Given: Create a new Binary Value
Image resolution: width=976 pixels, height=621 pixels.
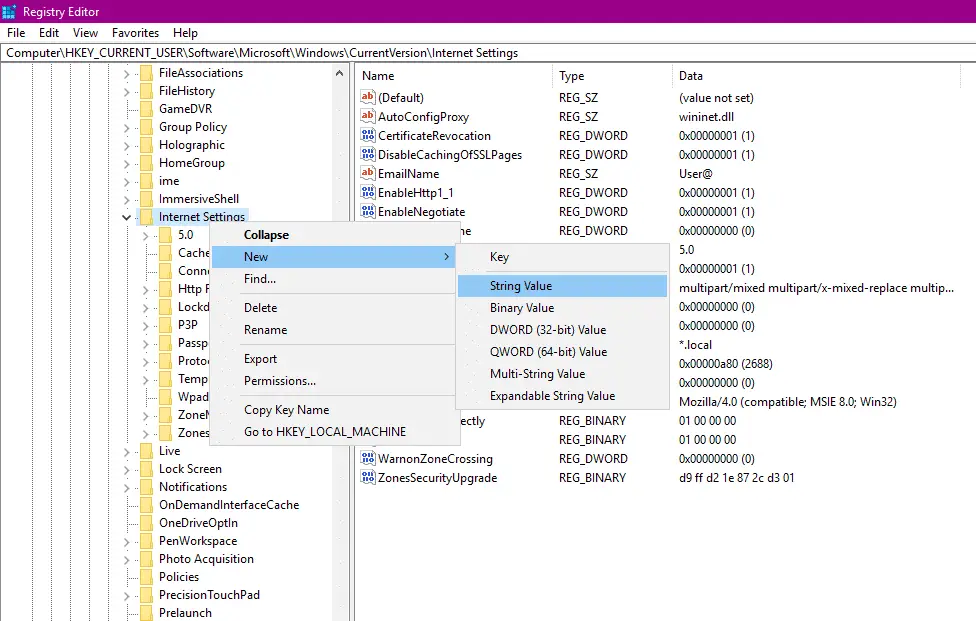Looking at the screenshot, I should [562, 307].
